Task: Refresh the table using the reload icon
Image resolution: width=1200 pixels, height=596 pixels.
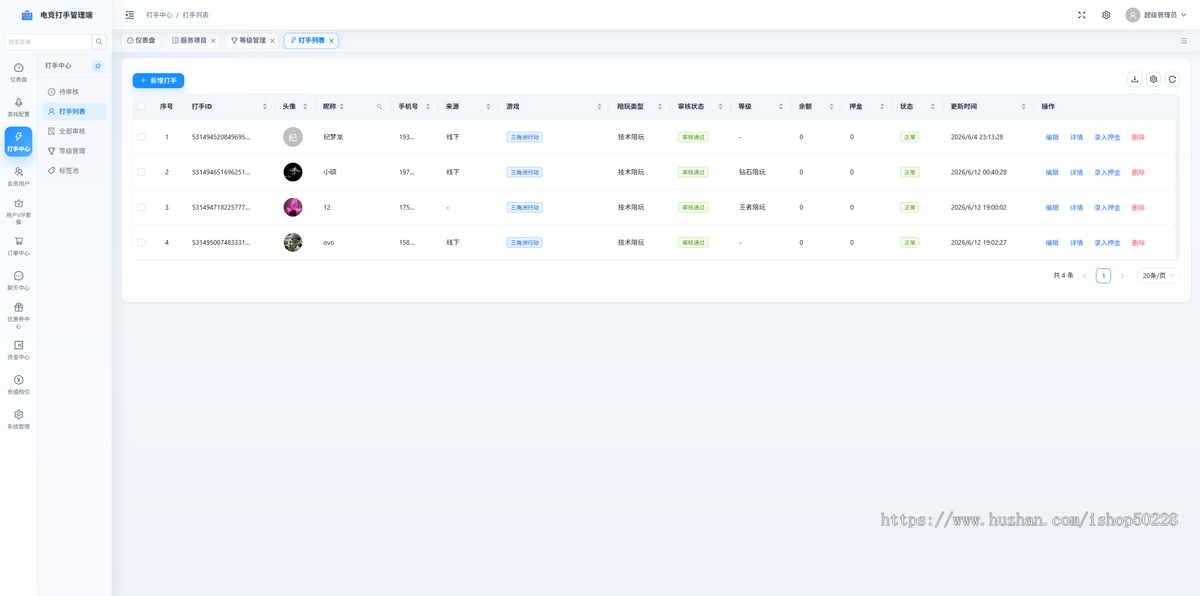Action: (x=1172, y=79)
